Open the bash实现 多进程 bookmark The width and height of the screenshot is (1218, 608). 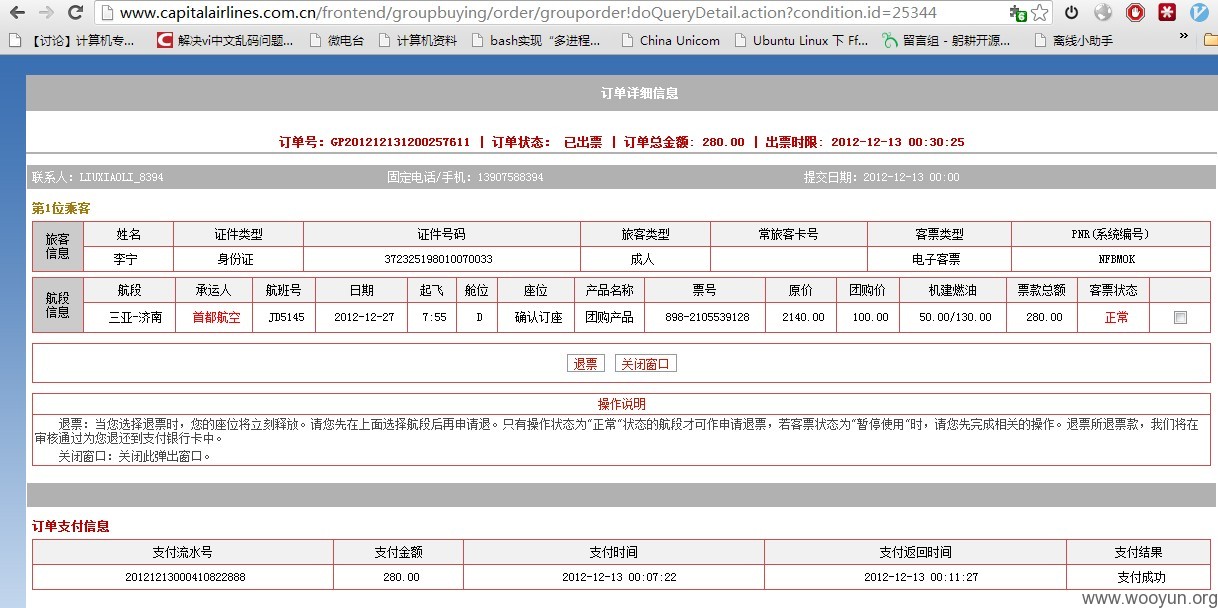(535, 41)
